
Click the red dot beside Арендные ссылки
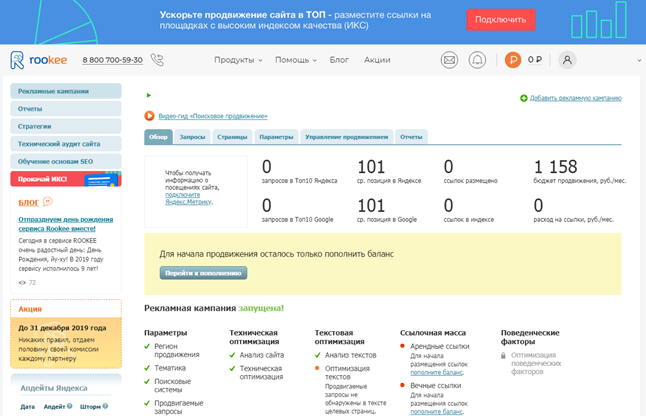pyautogui.click(x=403, y=346)
